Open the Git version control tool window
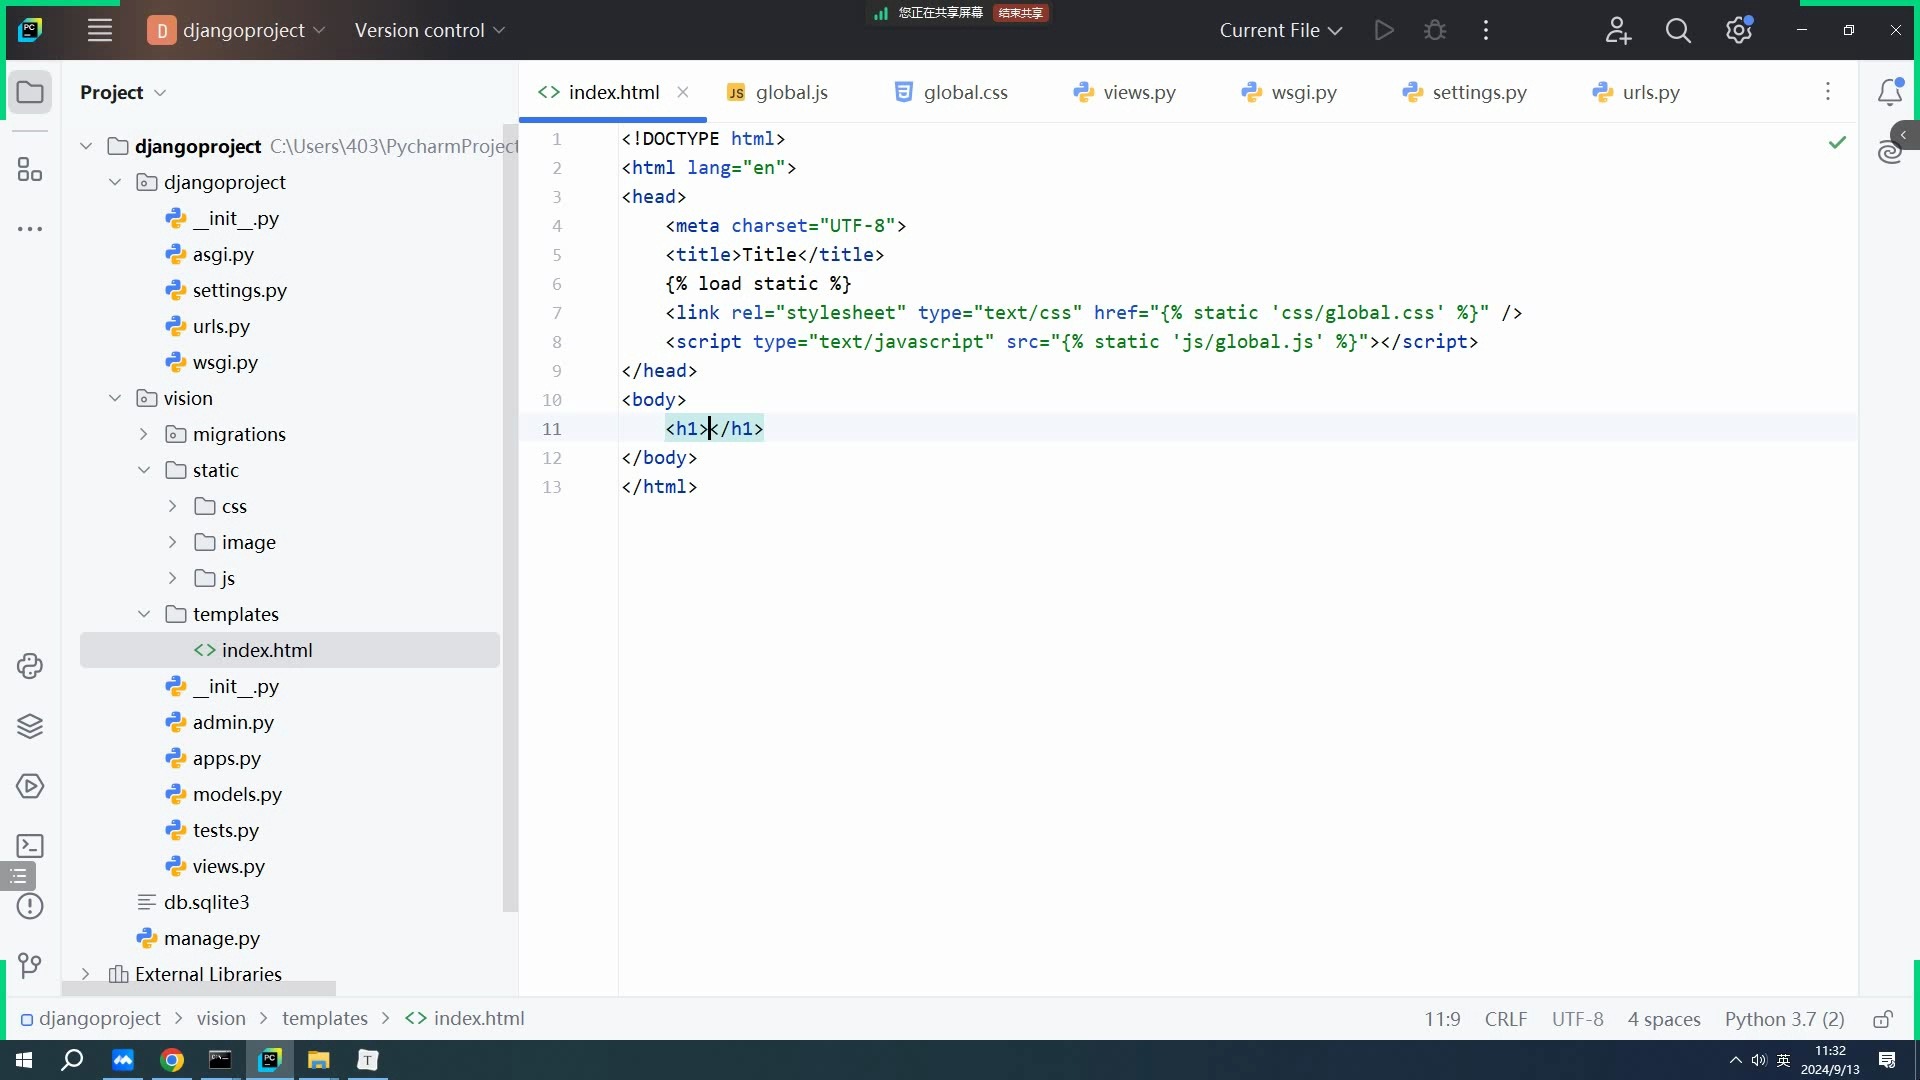The width and height of the screenshot is (1920, 1080). click(x=30, y=965)
